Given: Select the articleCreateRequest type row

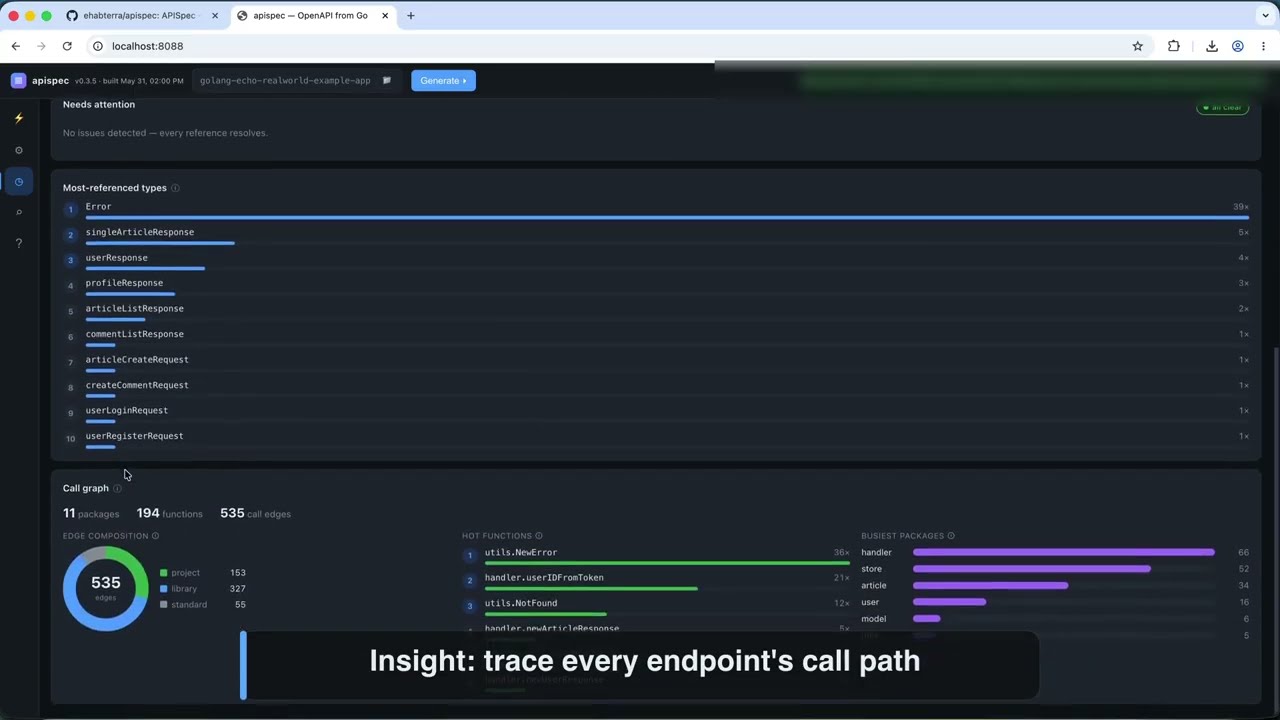Looking at the screenshot, I should pos(656,362).
